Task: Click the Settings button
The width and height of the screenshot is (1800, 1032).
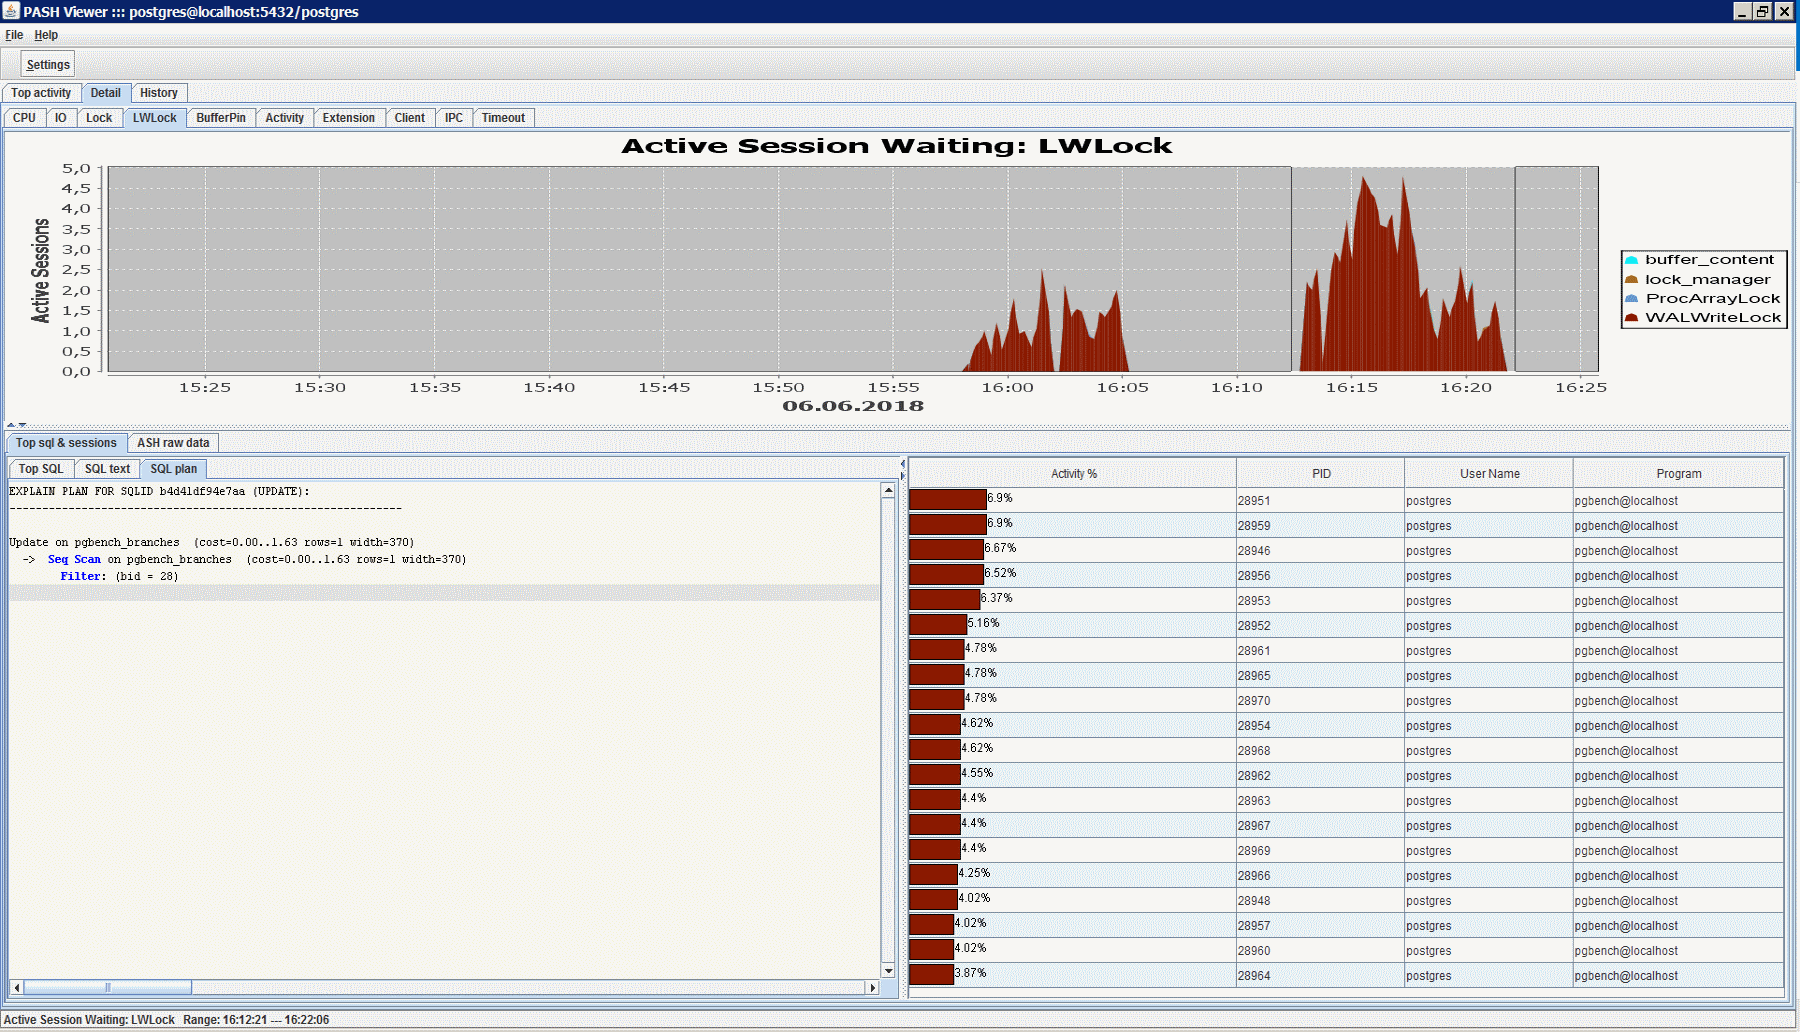Action: 46,63
